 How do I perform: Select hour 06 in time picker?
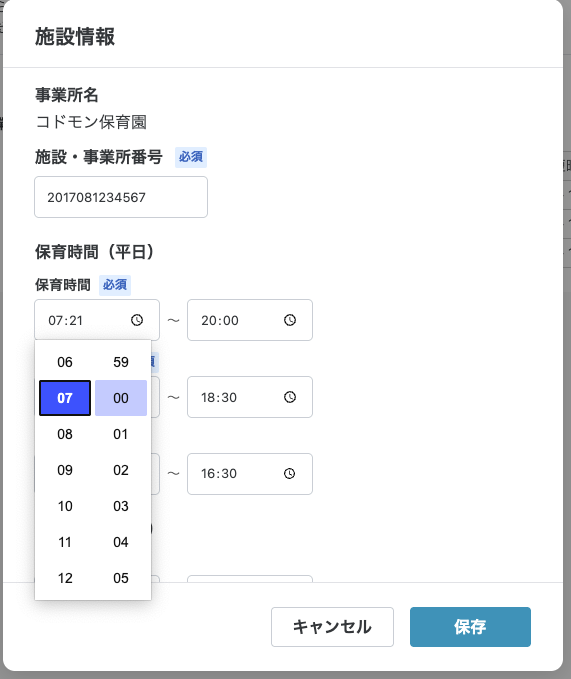pos(65,362)
